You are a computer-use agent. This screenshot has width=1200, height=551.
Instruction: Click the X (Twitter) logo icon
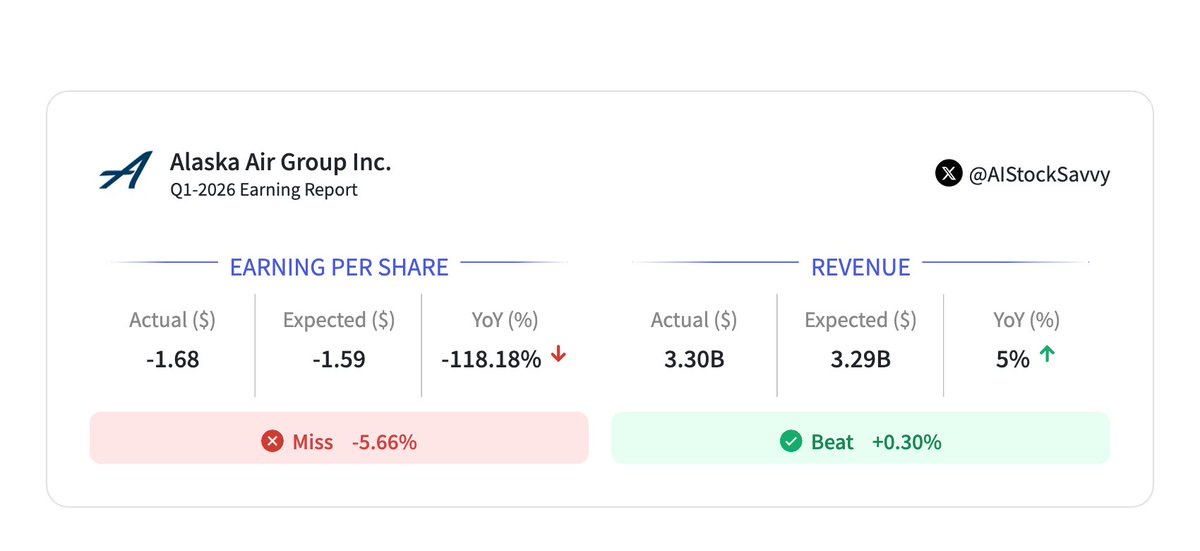pos(948,173)
